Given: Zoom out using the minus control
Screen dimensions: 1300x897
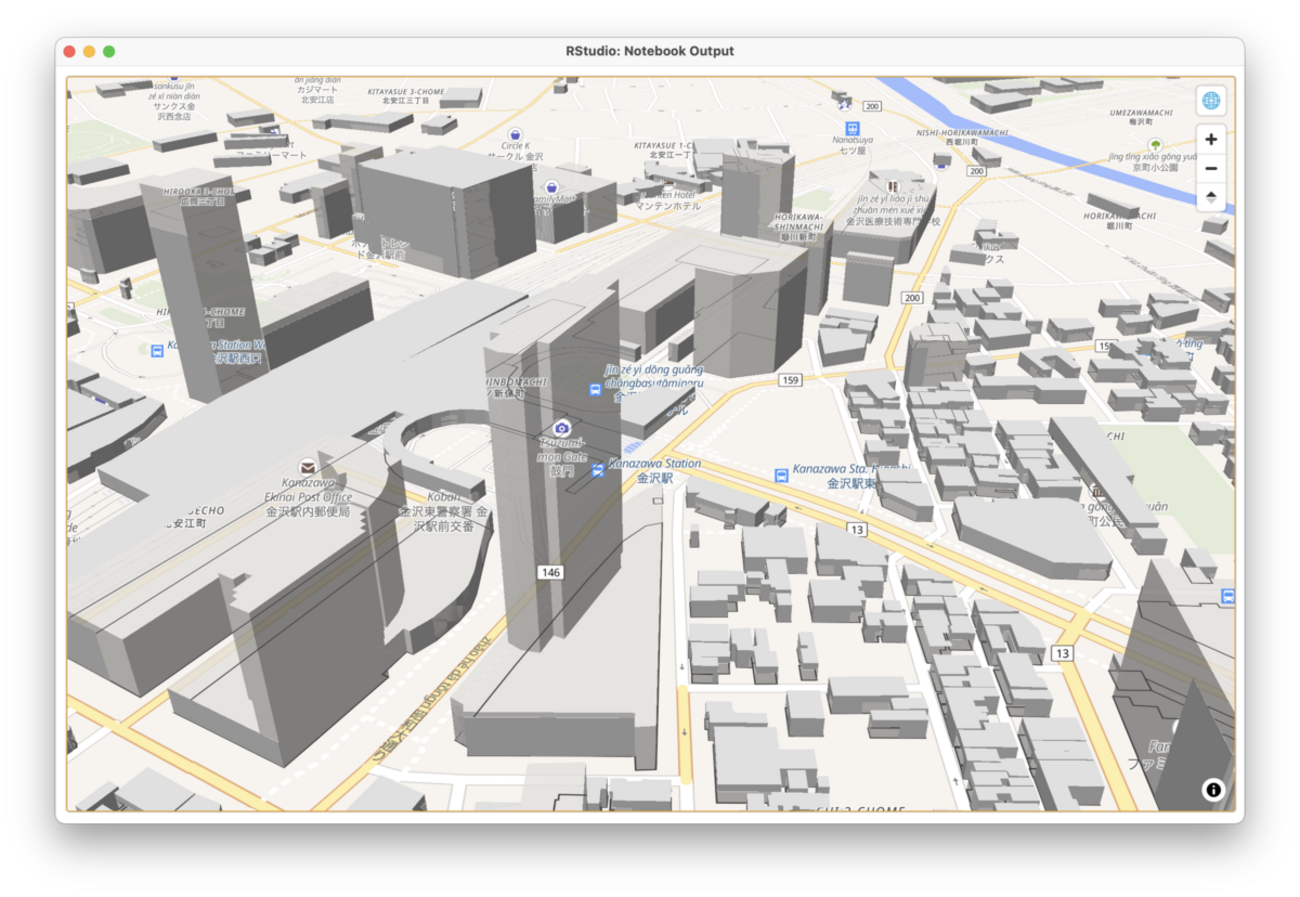Looking at the screenshot, I should tap(1212, 168).
